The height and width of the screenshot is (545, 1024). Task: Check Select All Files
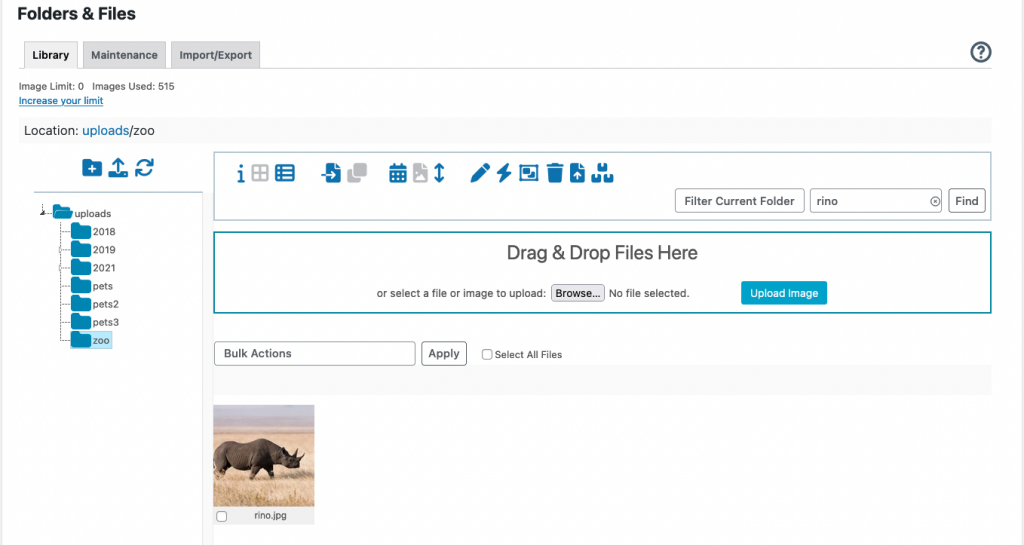(487, 354)
